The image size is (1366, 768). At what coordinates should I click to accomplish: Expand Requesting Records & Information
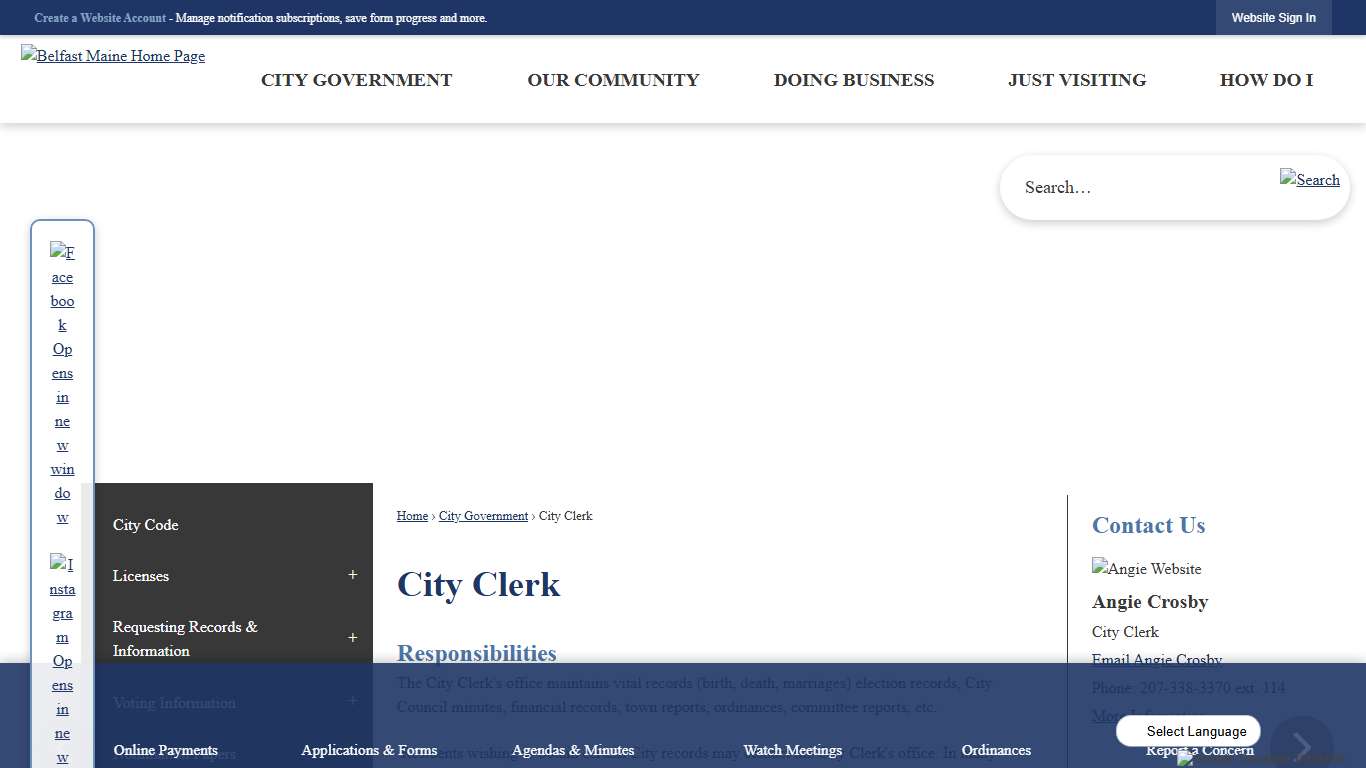[x=352, y=638]
